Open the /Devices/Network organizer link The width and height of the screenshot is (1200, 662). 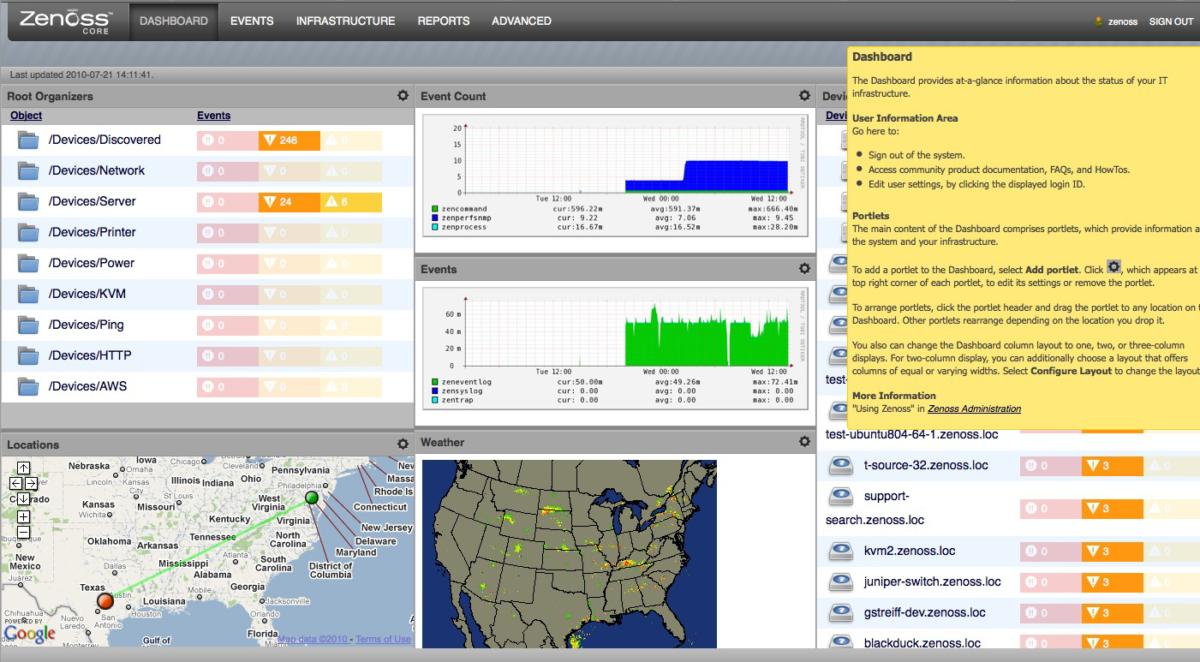pos(97,171)
